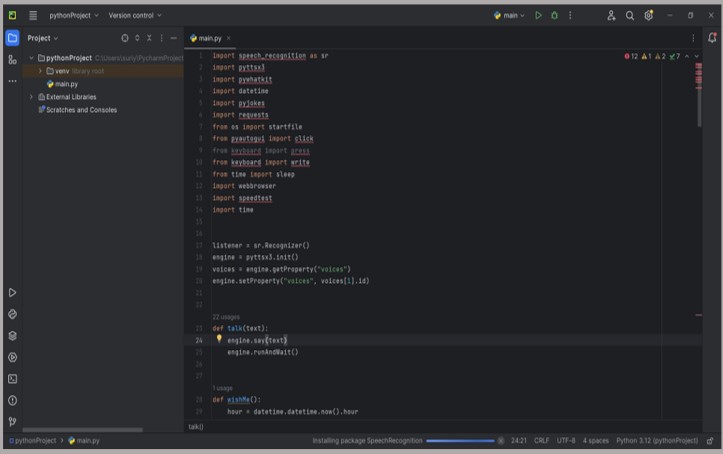Click the package install progress bar
Viewport: 723px width, 454px height.
pos(460,441)
